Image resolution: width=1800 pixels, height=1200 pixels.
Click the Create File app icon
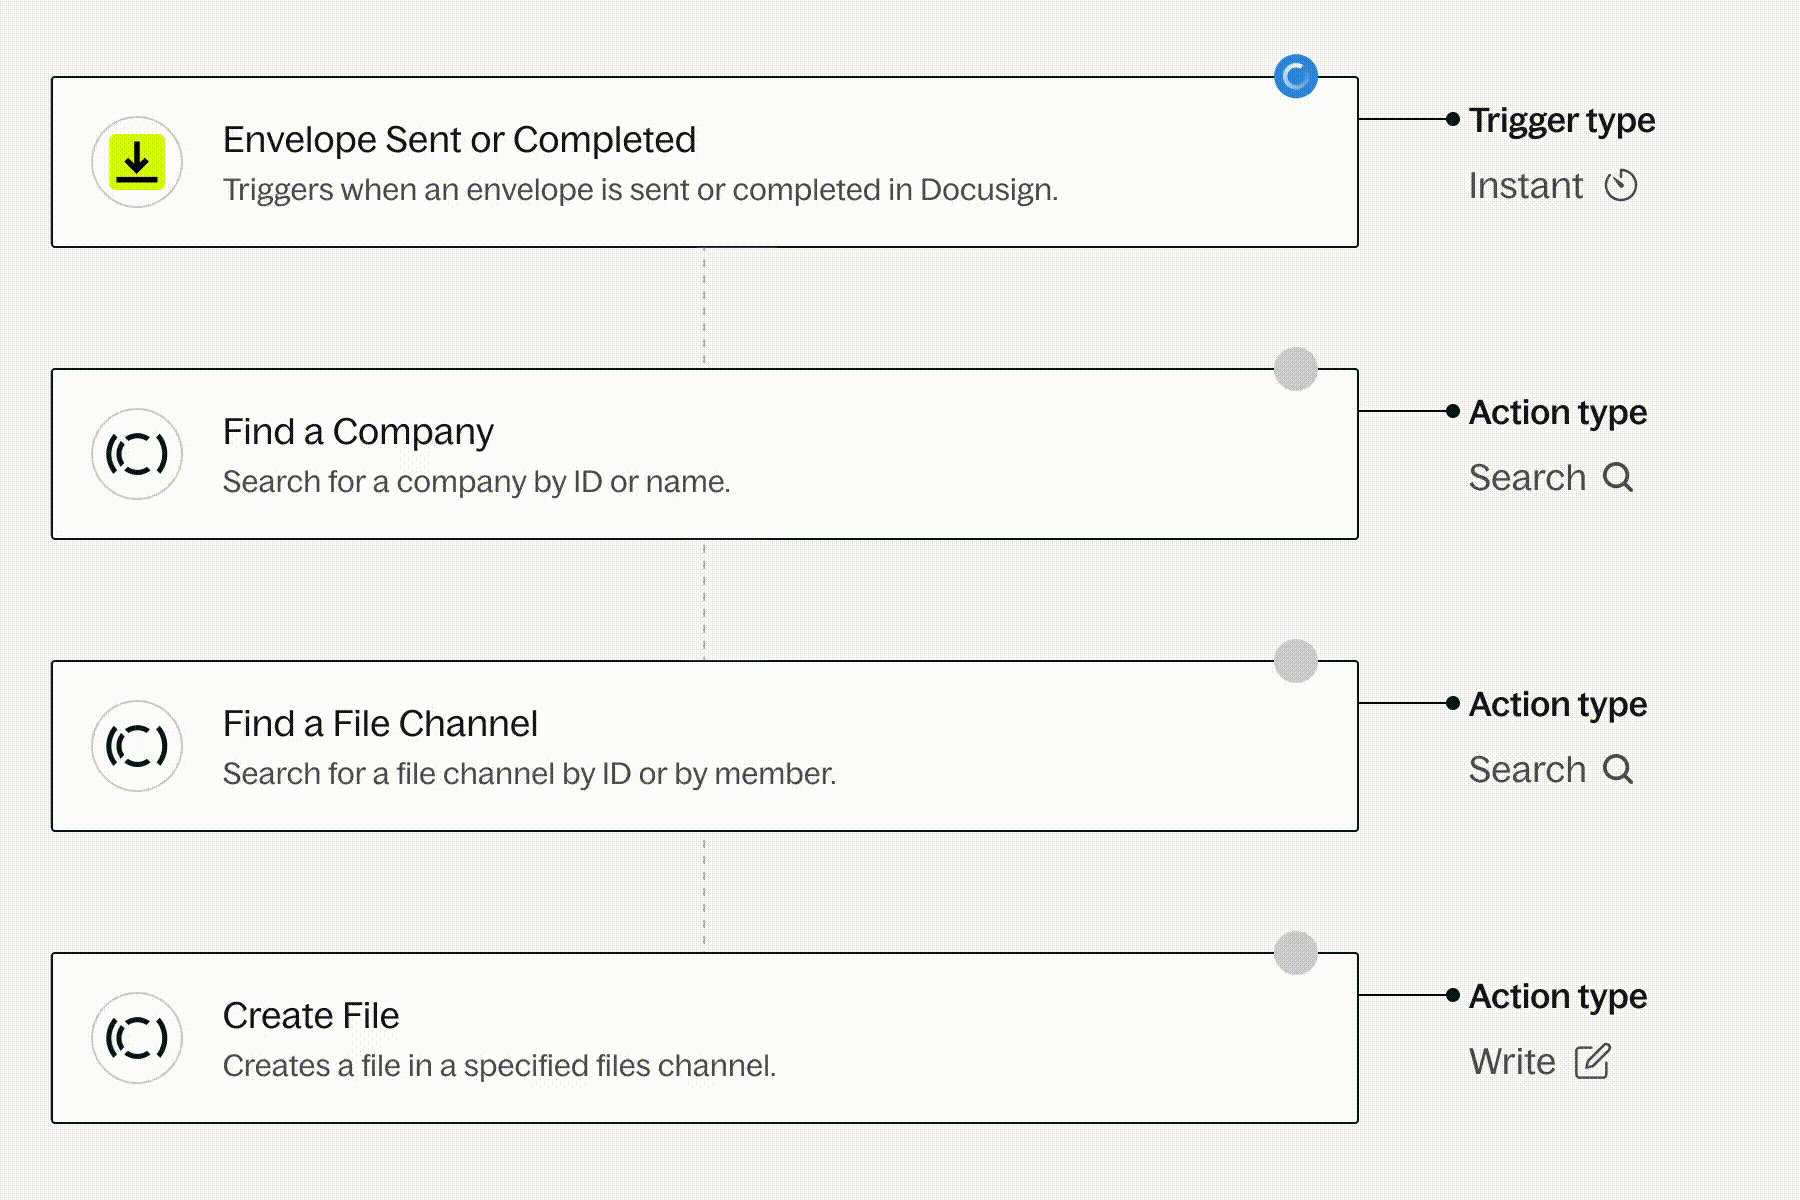[x=137, y=1038]
